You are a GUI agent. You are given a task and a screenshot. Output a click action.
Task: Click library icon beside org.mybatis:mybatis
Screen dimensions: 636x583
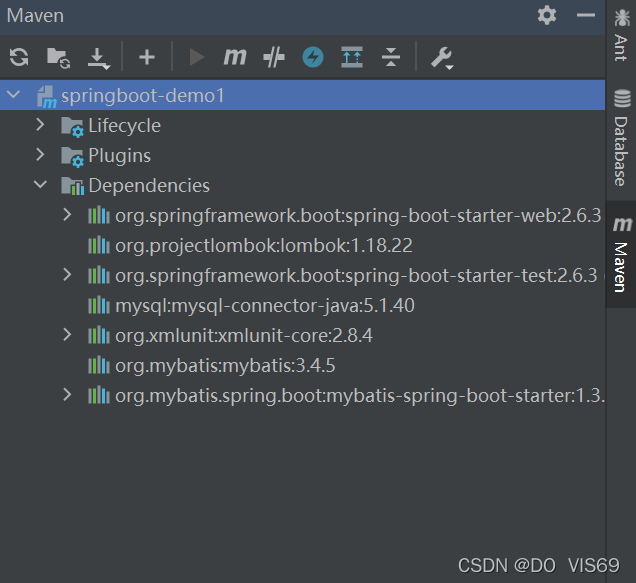point(99,365)
